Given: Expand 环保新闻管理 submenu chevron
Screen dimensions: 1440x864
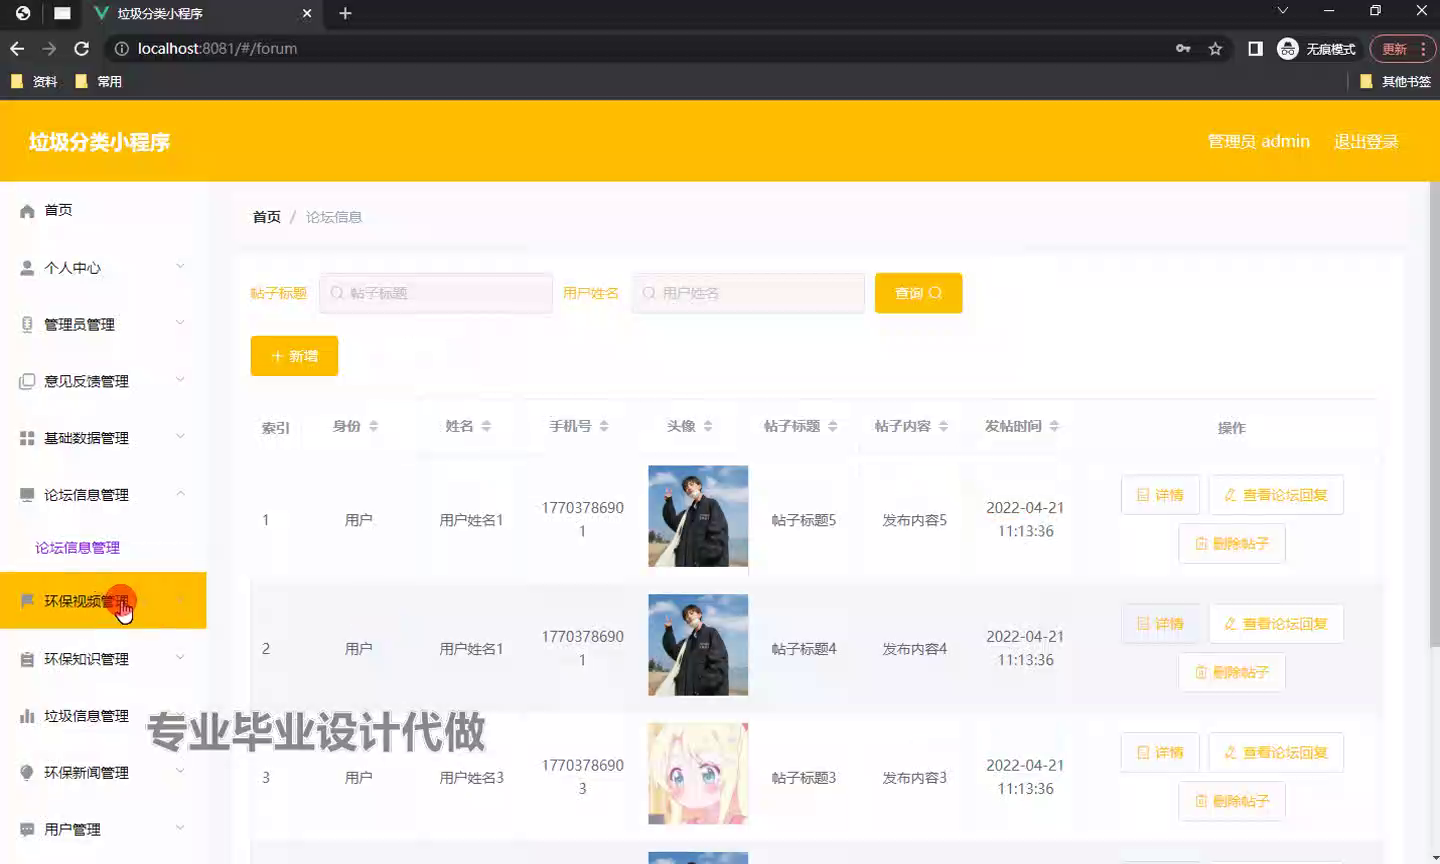Looking at the screenshot, I should [180, 770].
